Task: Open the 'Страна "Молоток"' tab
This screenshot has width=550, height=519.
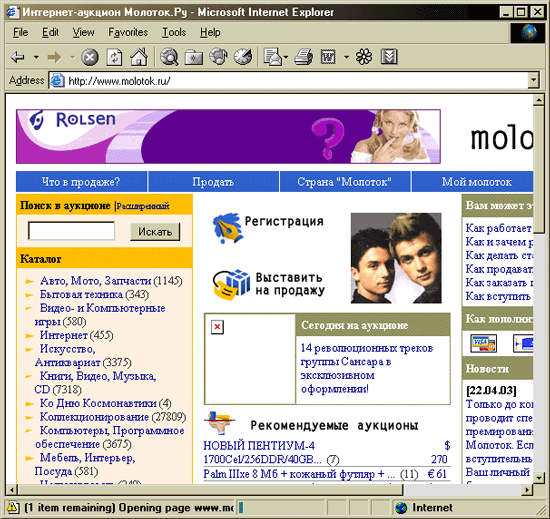Action: tap(344, 182)
